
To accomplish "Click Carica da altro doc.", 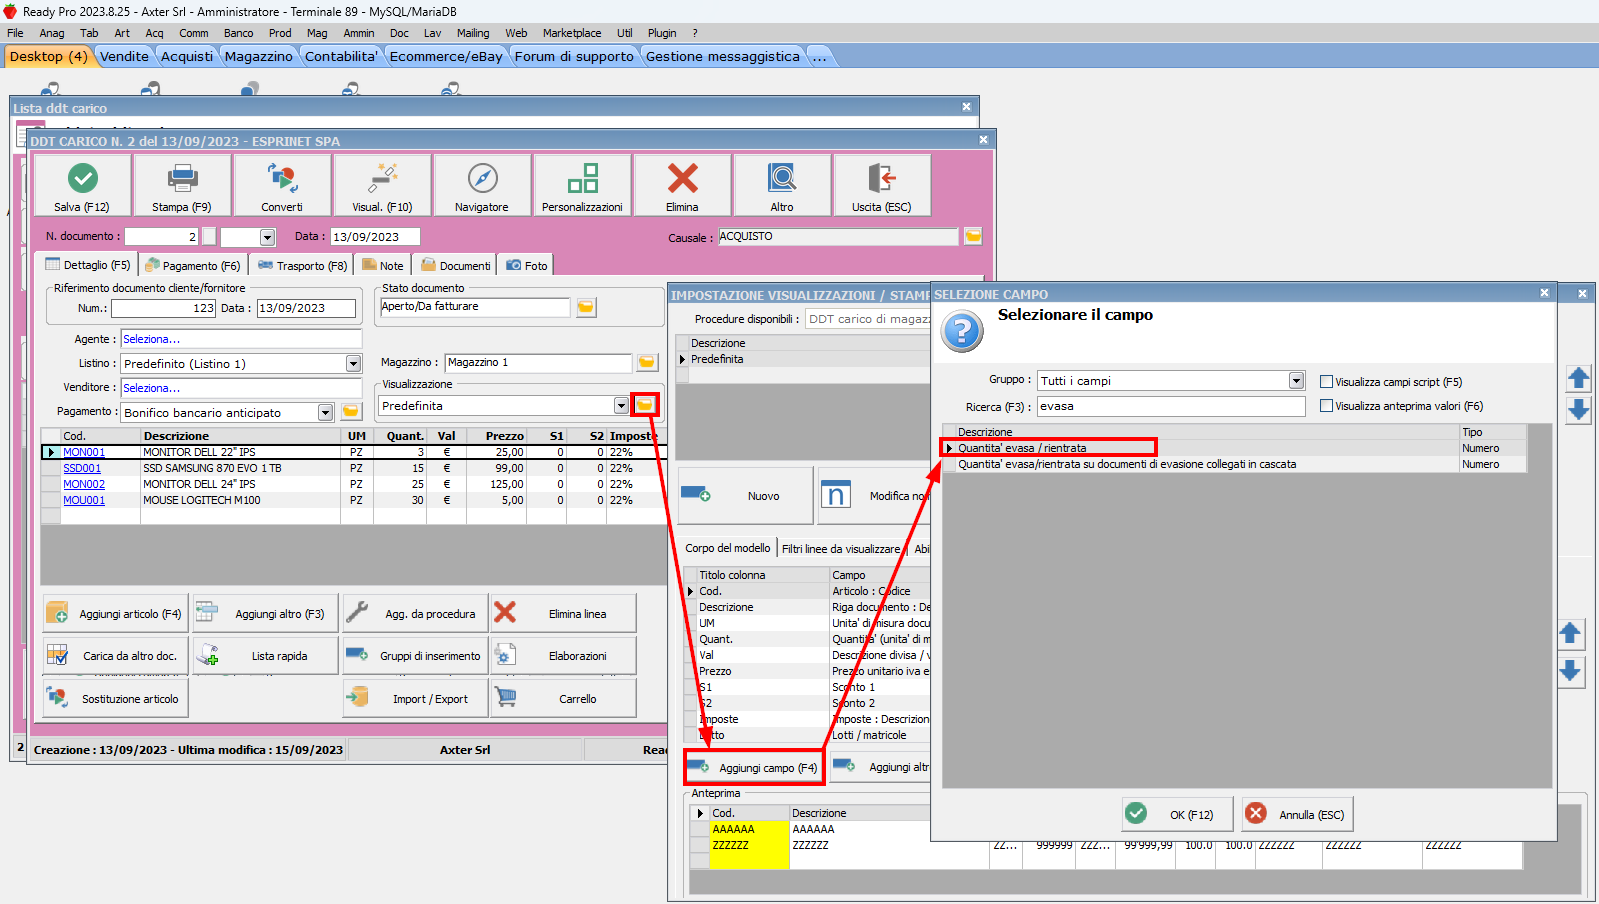I will coord(115,656).
